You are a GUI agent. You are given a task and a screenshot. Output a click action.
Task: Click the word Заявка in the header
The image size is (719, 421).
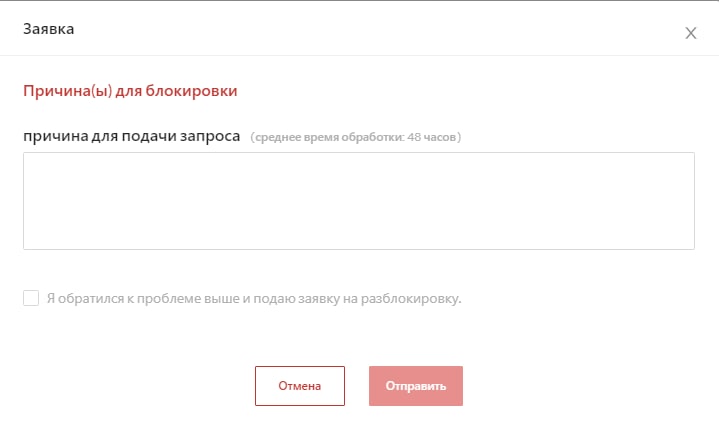49,29
